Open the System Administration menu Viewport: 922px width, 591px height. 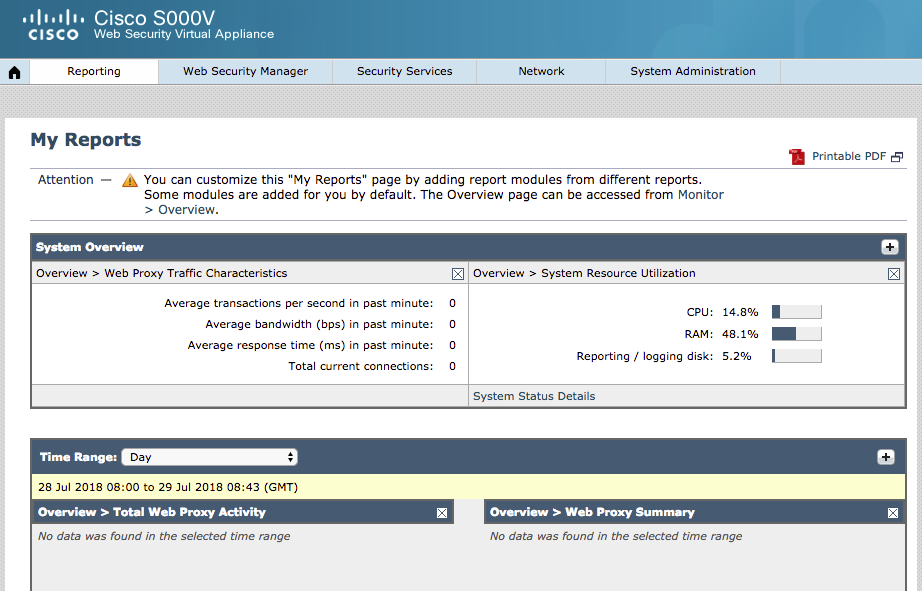(x=692, y=72)
